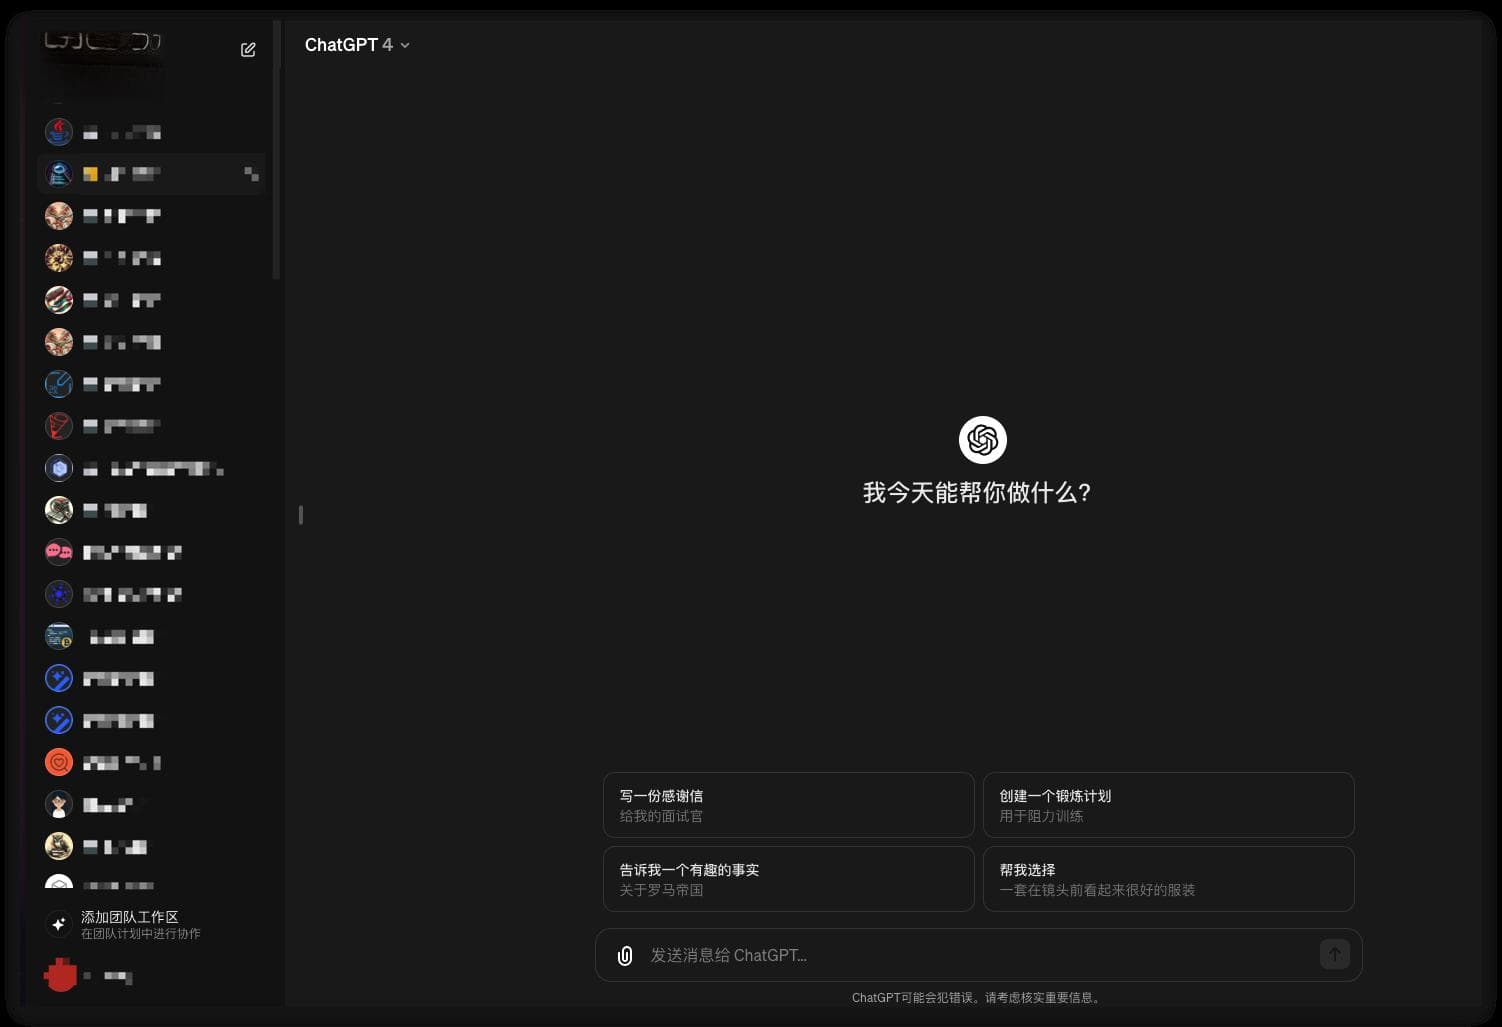Open options on the highlighted sidebar GPT row
The width and height of the screenshot is (1502, 1027).
251,174
